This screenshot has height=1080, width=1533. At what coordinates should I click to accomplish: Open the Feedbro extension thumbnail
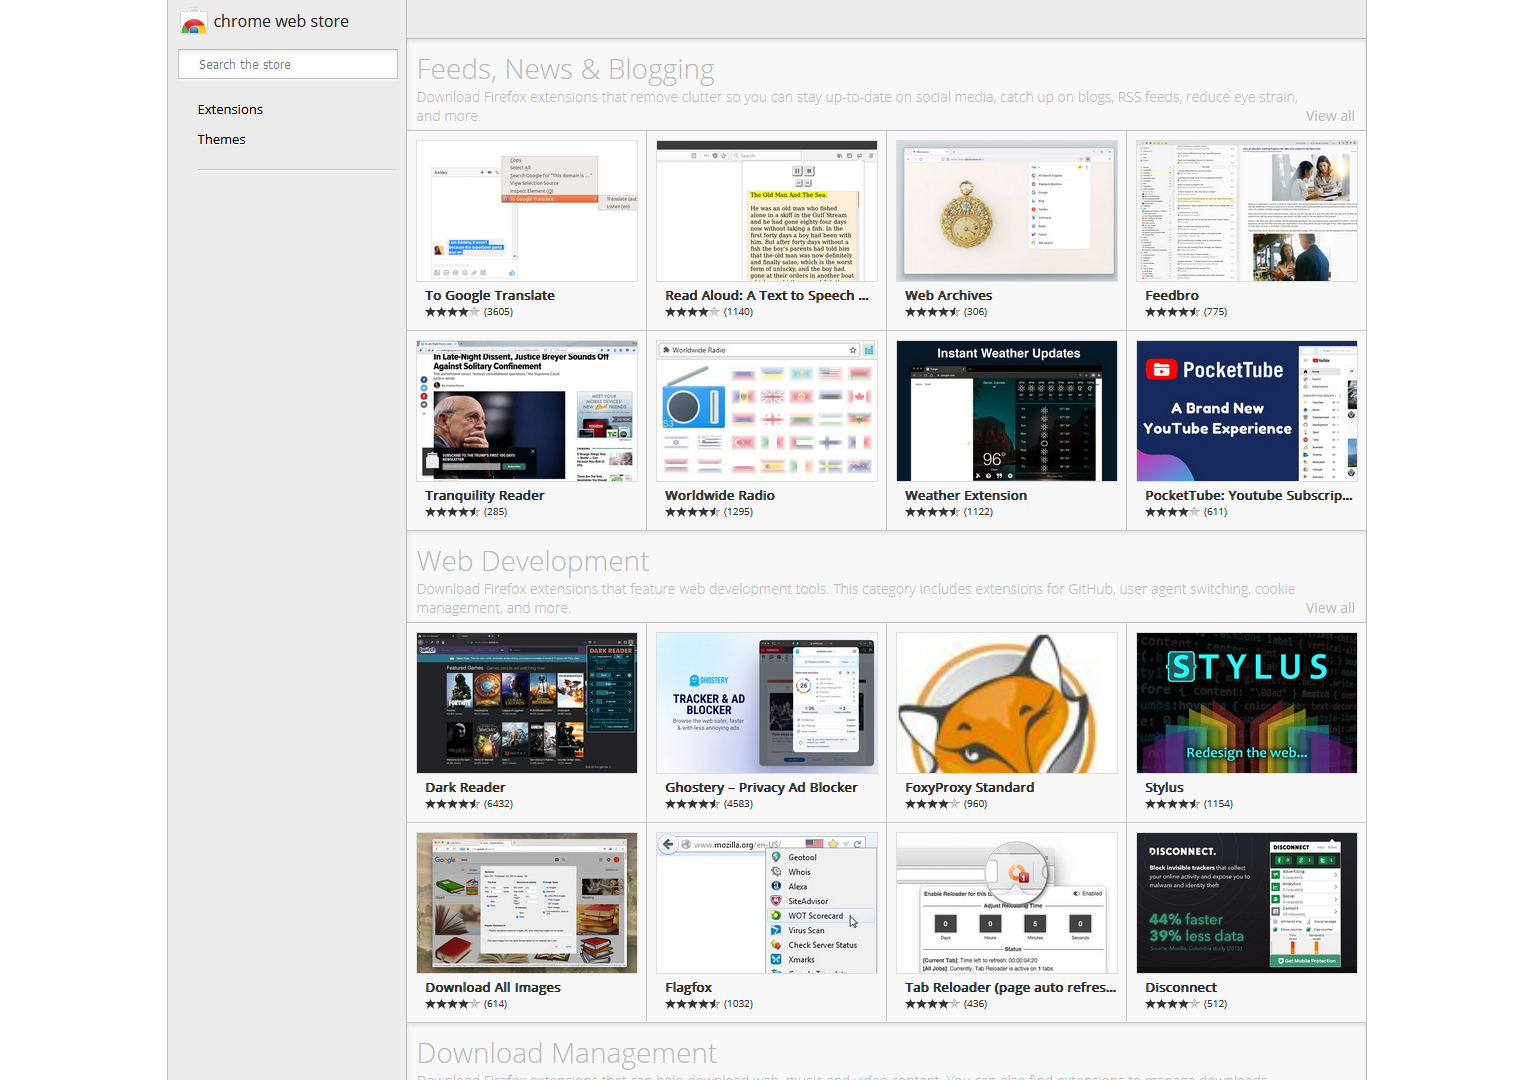pos(1247,211)
